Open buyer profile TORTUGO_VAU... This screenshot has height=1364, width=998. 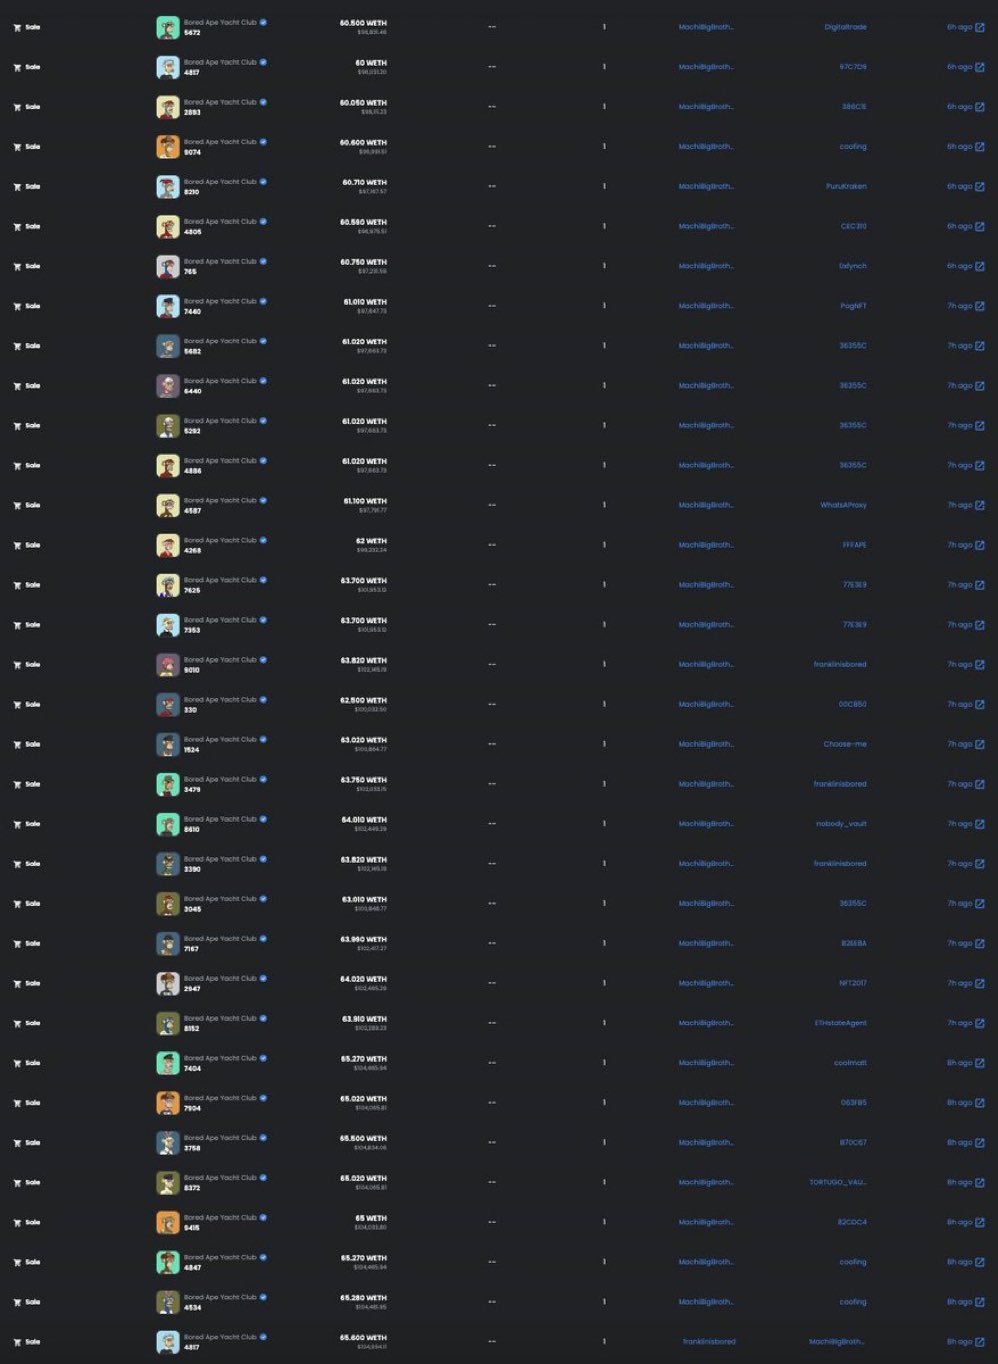(x=838, y=1182)
